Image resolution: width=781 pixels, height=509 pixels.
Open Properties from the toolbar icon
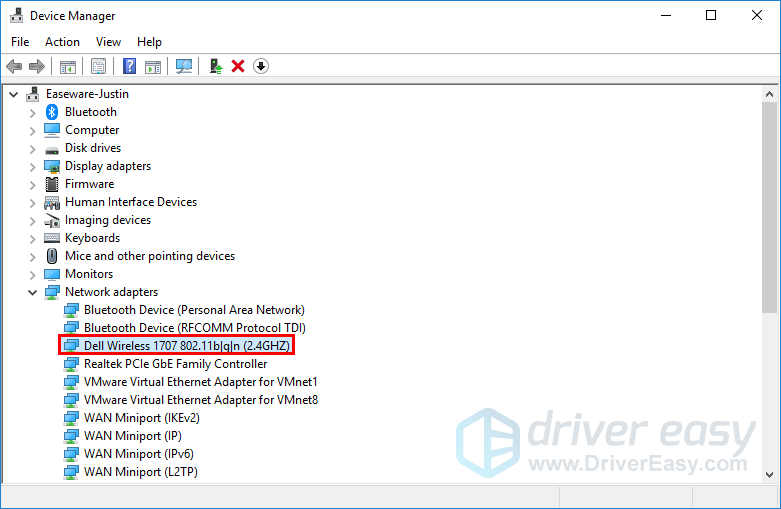[x=98, y=66]
